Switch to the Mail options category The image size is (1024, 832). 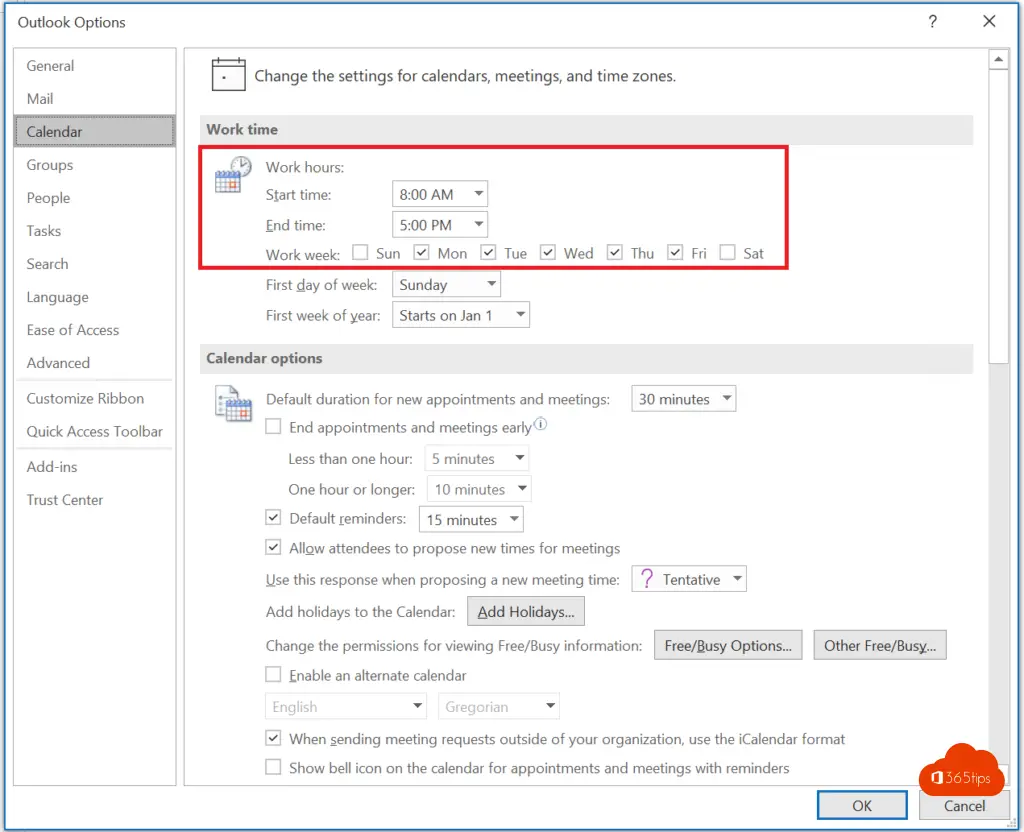pyautogui.click(x=40, y=99)
